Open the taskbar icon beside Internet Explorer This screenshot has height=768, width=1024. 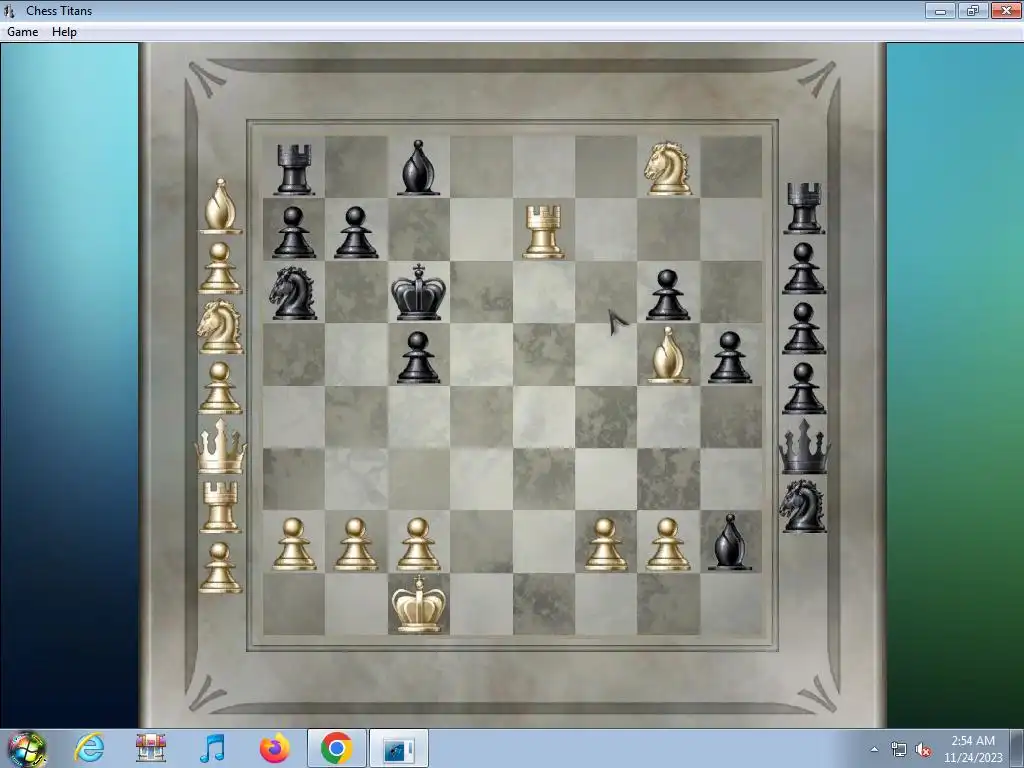[151, 748]
